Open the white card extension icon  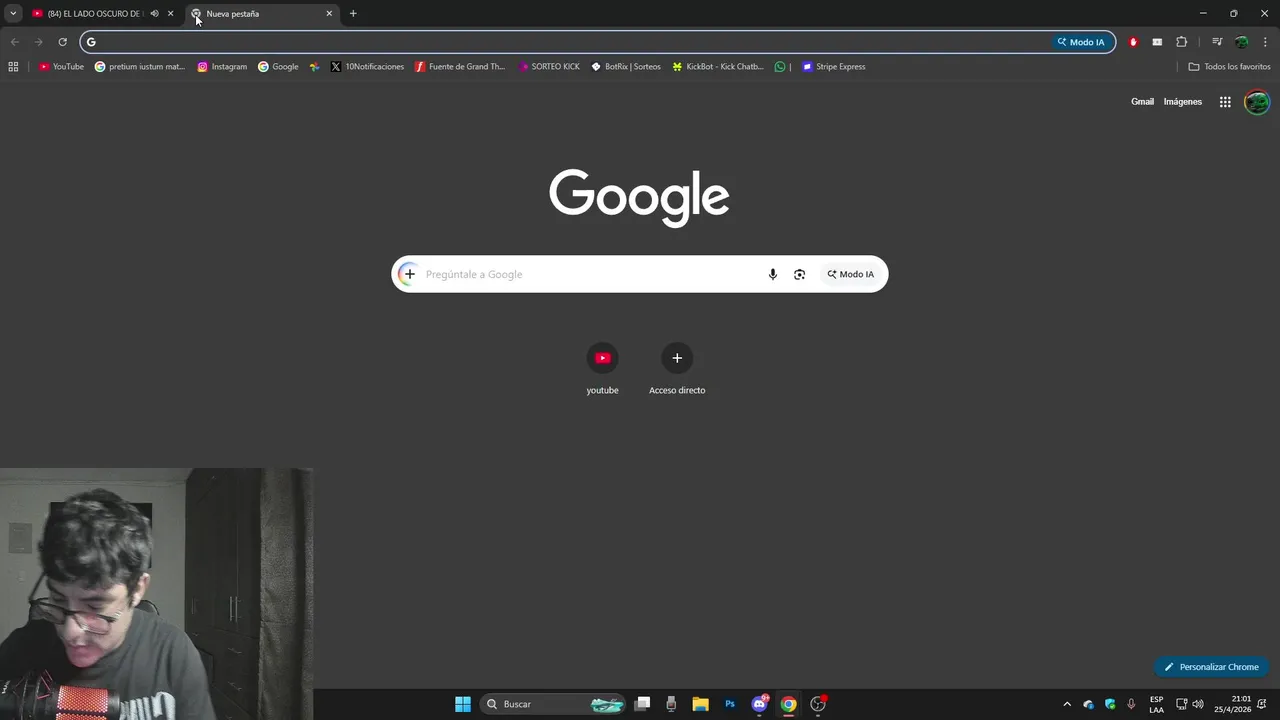[1157, 42]
